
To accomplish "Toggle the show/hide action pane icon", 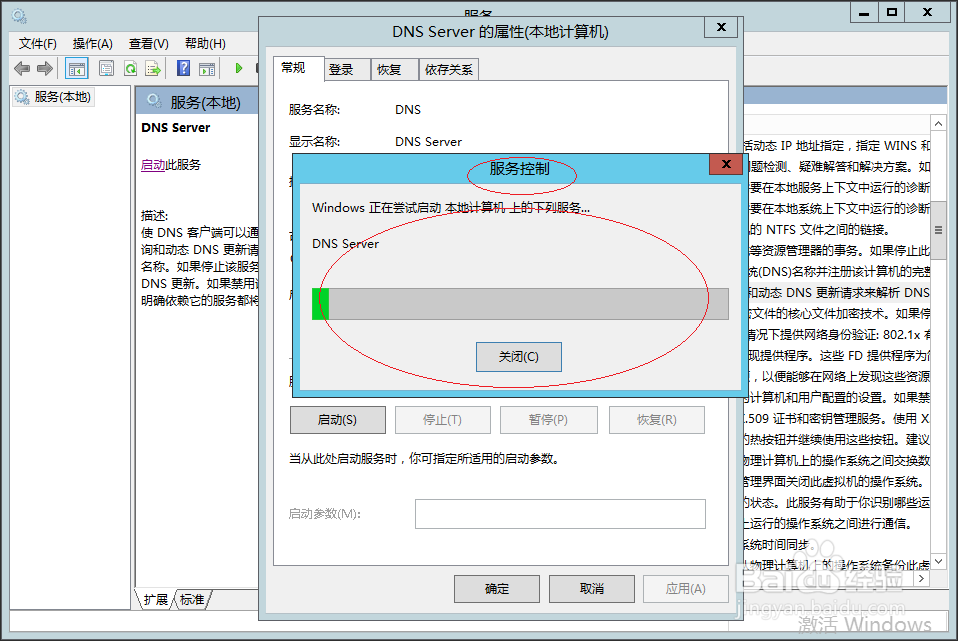I will click(x=207, y=68).
